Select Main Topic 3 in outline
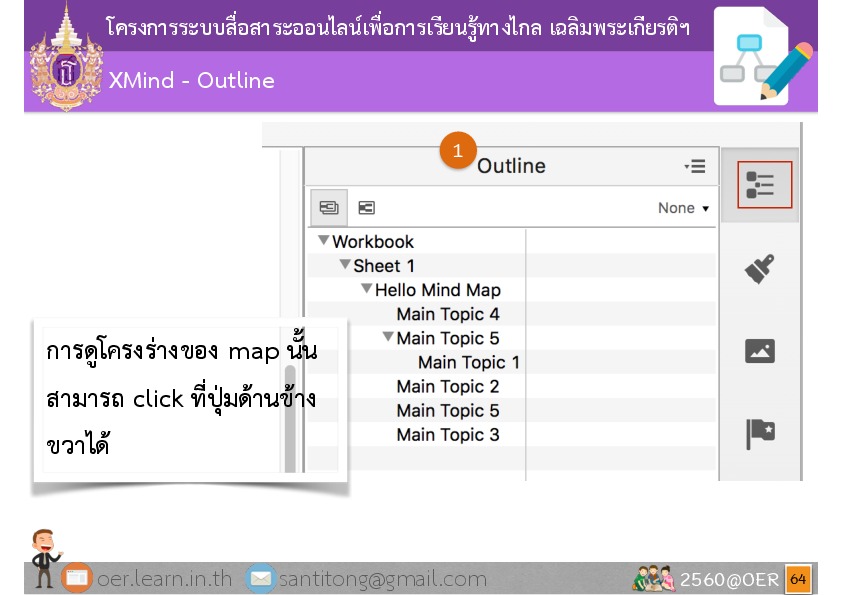The image size is (842, 595). tap(447, 435)
